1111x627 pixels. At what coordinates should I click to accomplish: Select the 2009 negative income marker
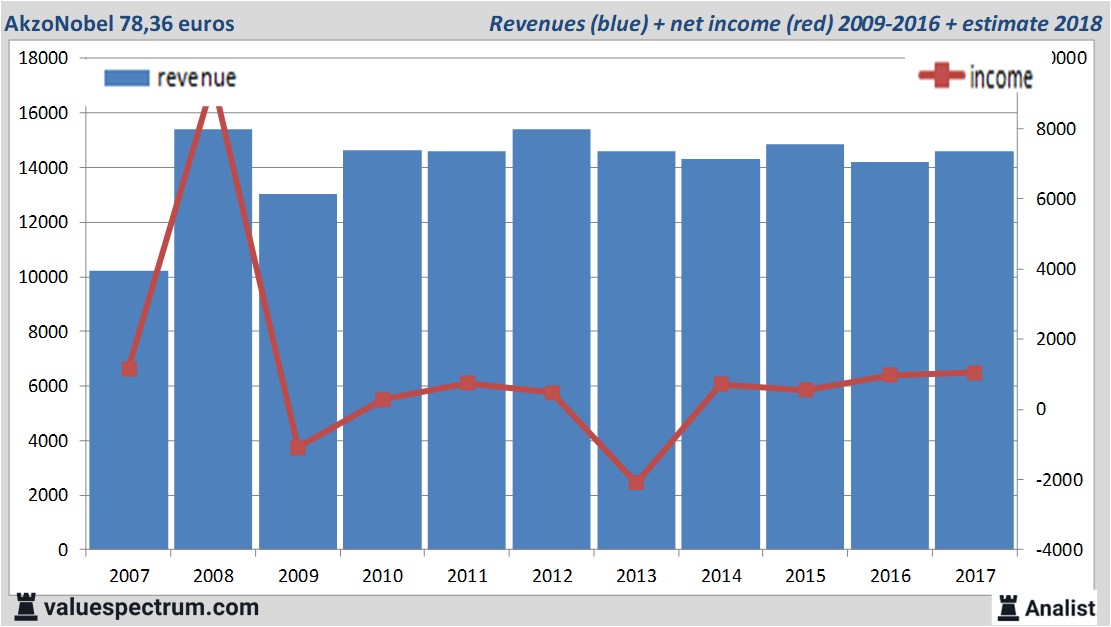298,447
